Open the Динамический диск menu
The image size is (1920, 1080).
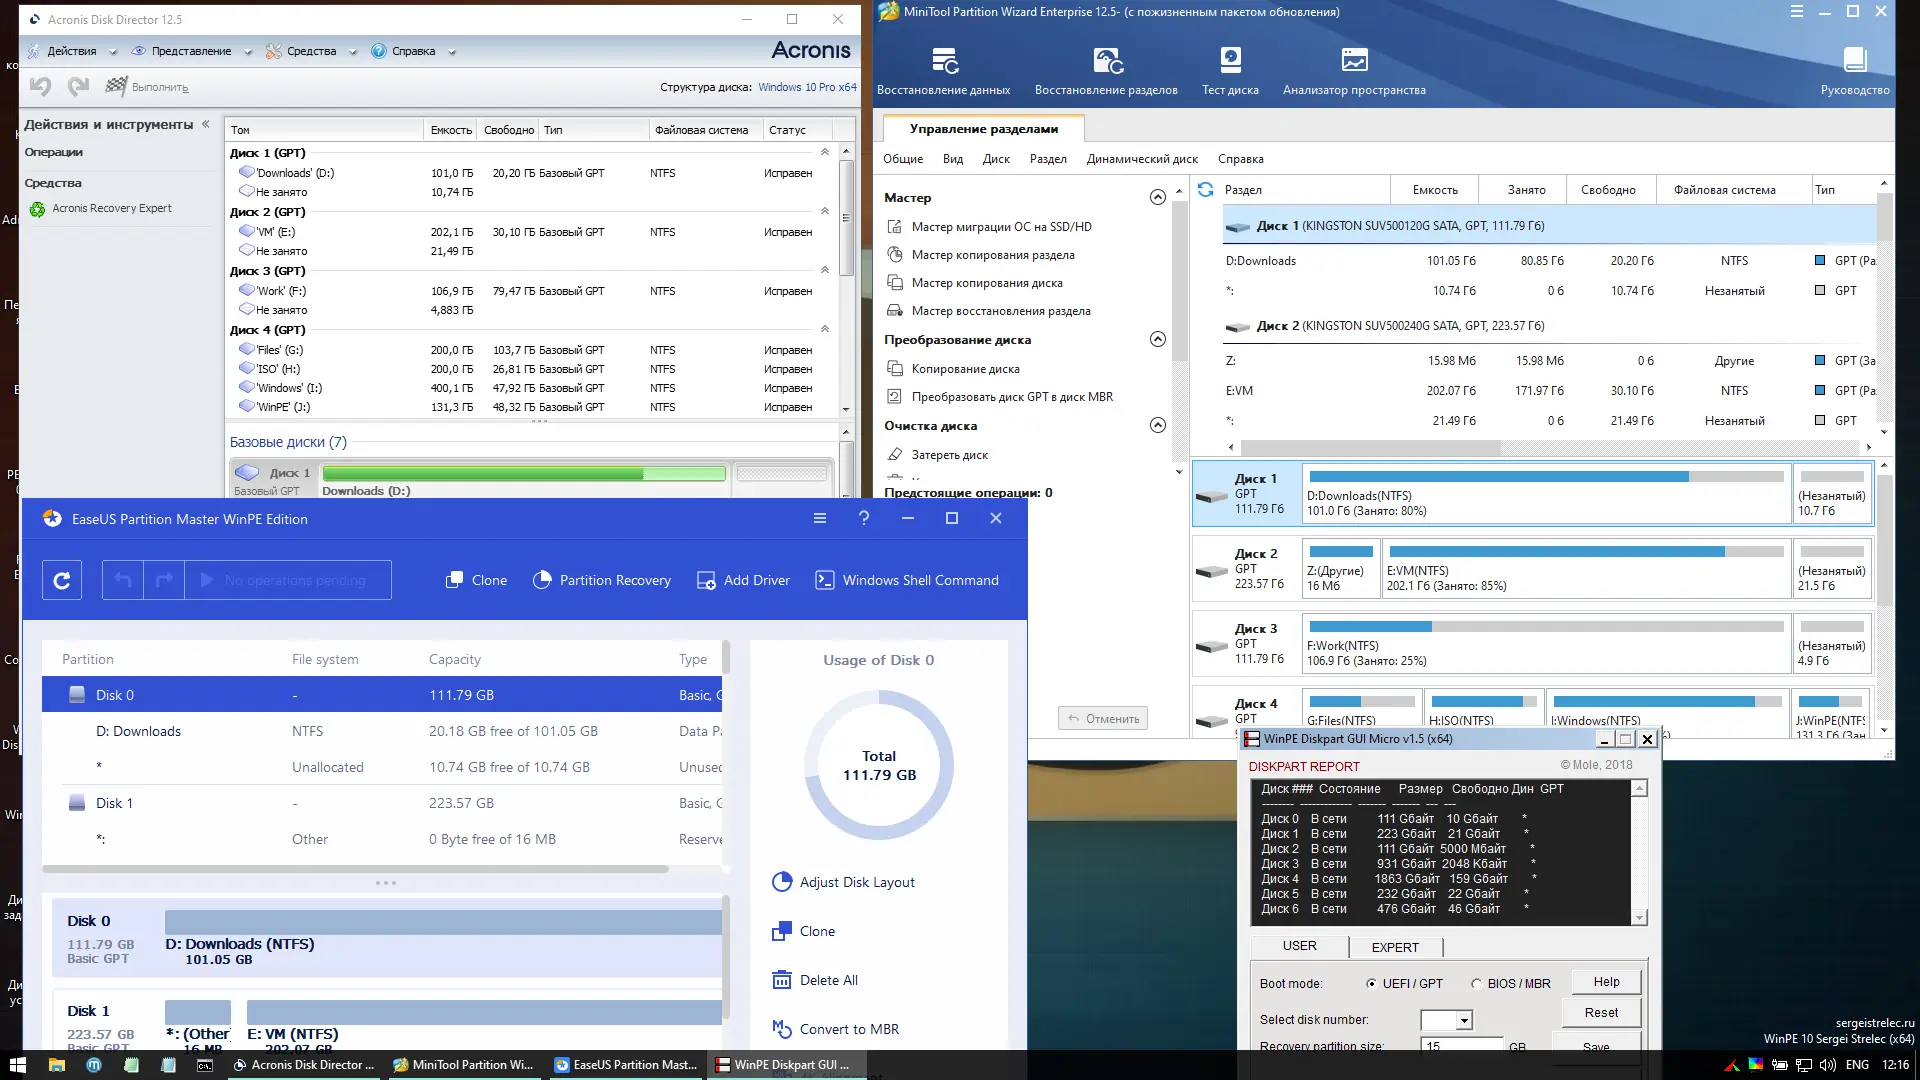(1142, 159)
